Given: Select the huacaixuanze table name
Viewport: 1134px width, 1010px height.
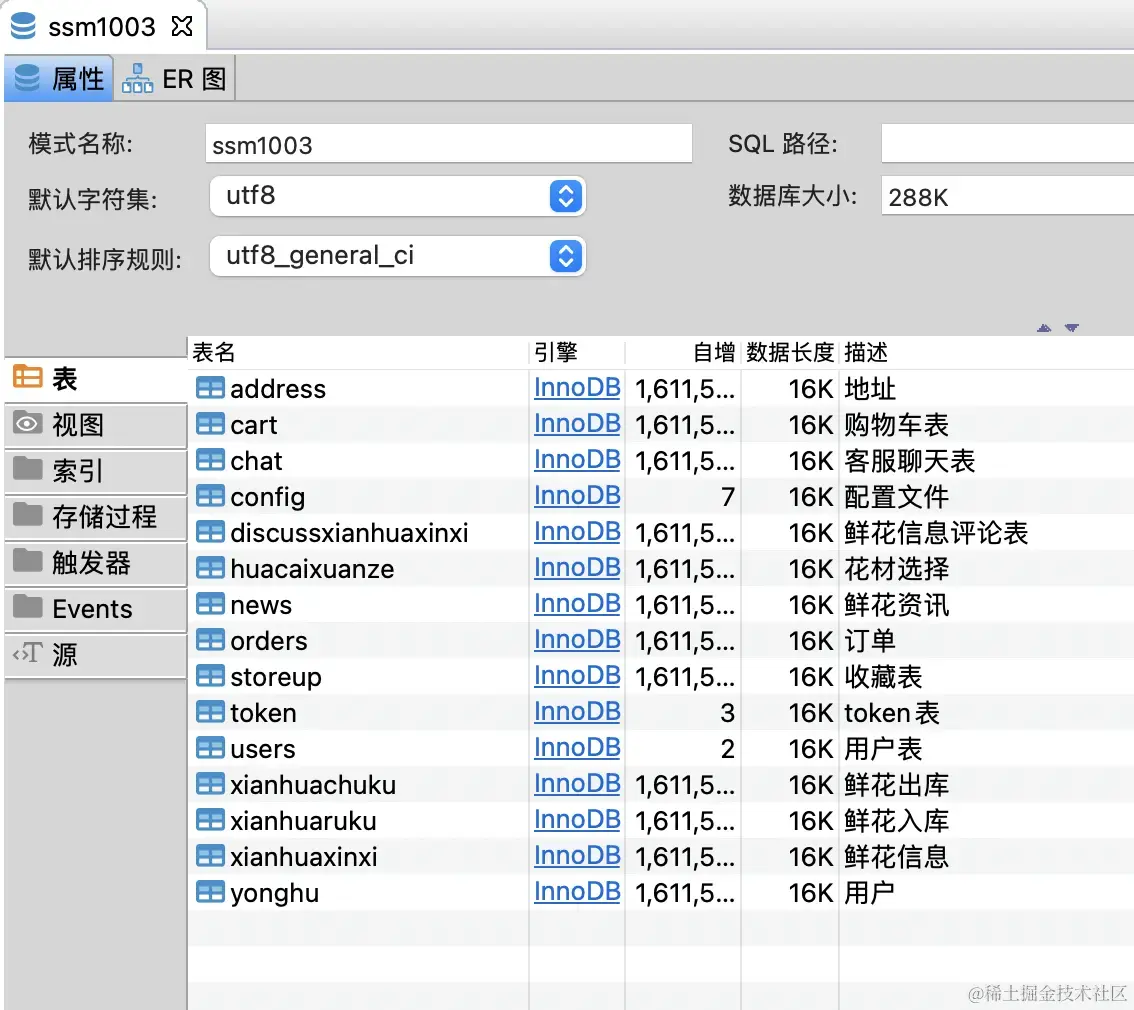Looking at the screenshot, I should pos(312,570).
